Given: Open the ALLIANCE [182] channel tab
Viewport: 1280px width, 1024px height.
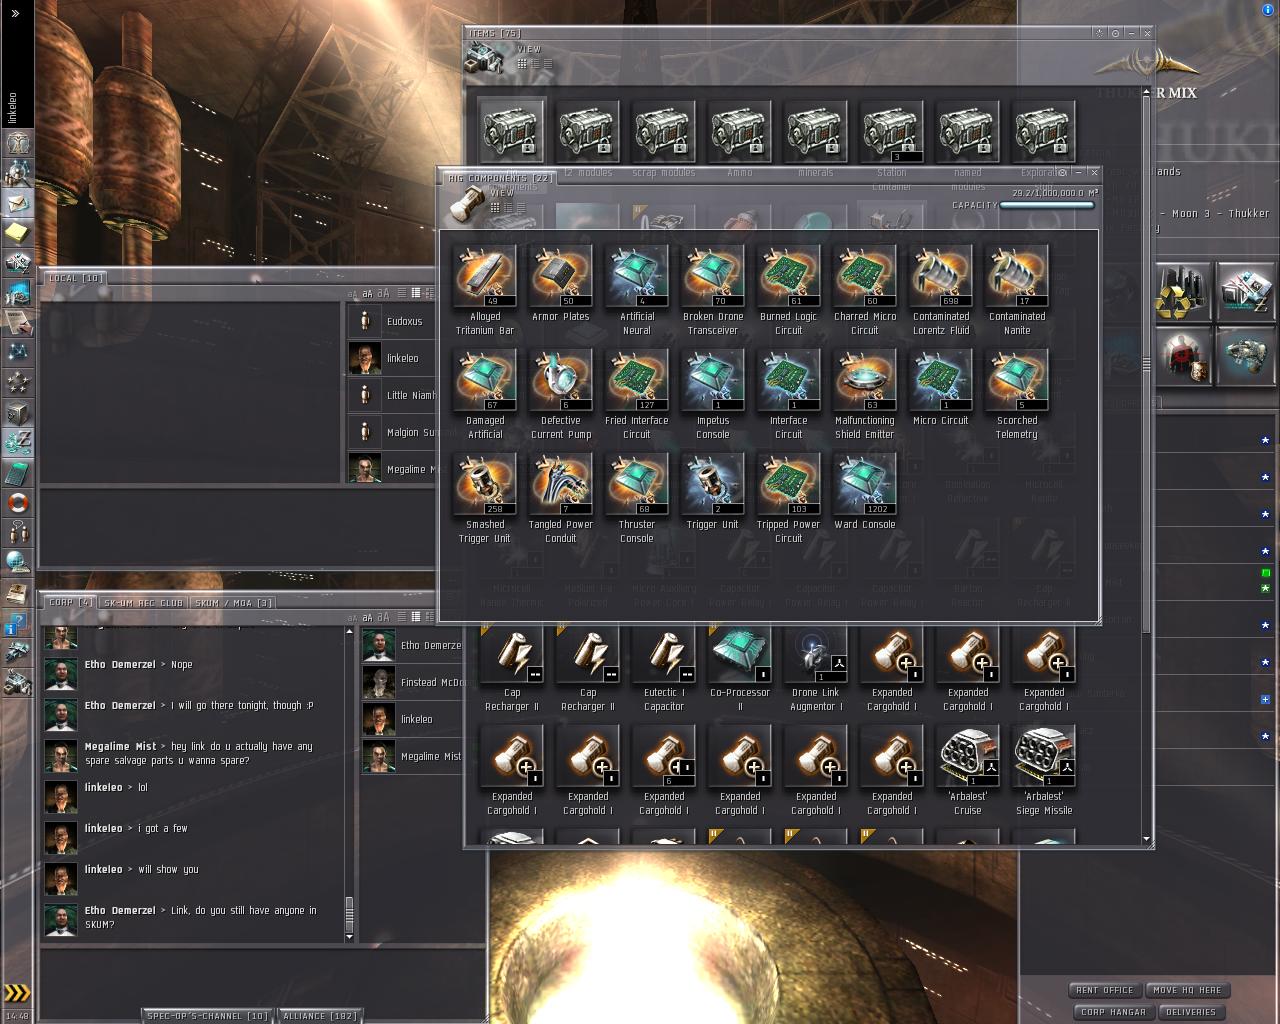Looking at the screenshot, I should point(318,1016).
